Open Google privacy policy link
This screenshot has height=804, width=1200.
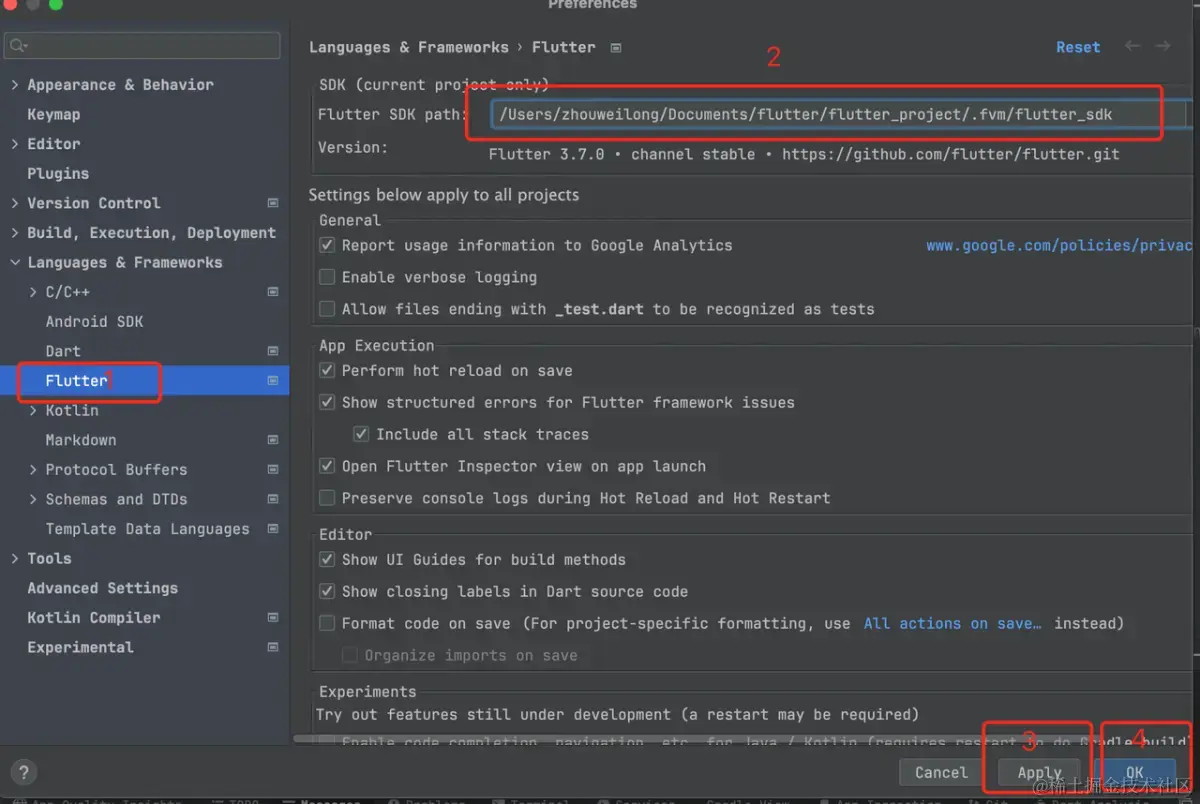coord(1059,245)
